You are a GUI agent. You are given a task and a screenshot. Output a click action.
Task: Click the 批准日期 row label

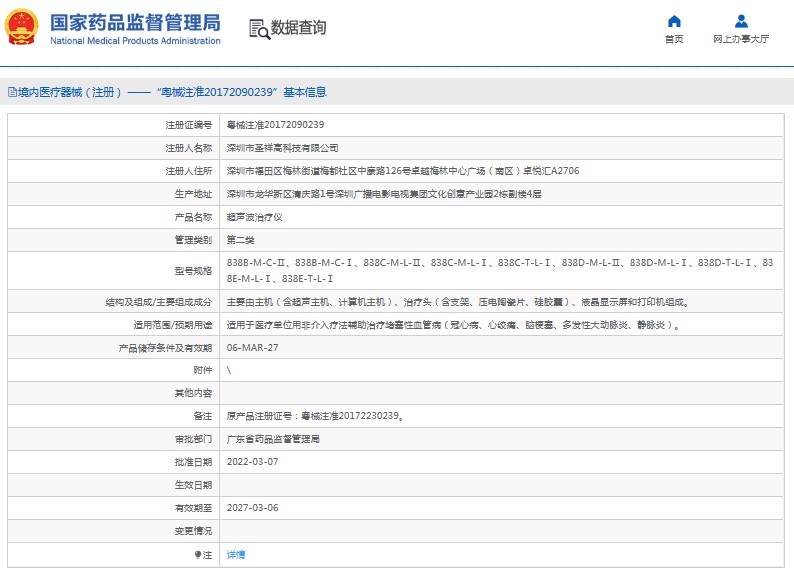(193, 462)
